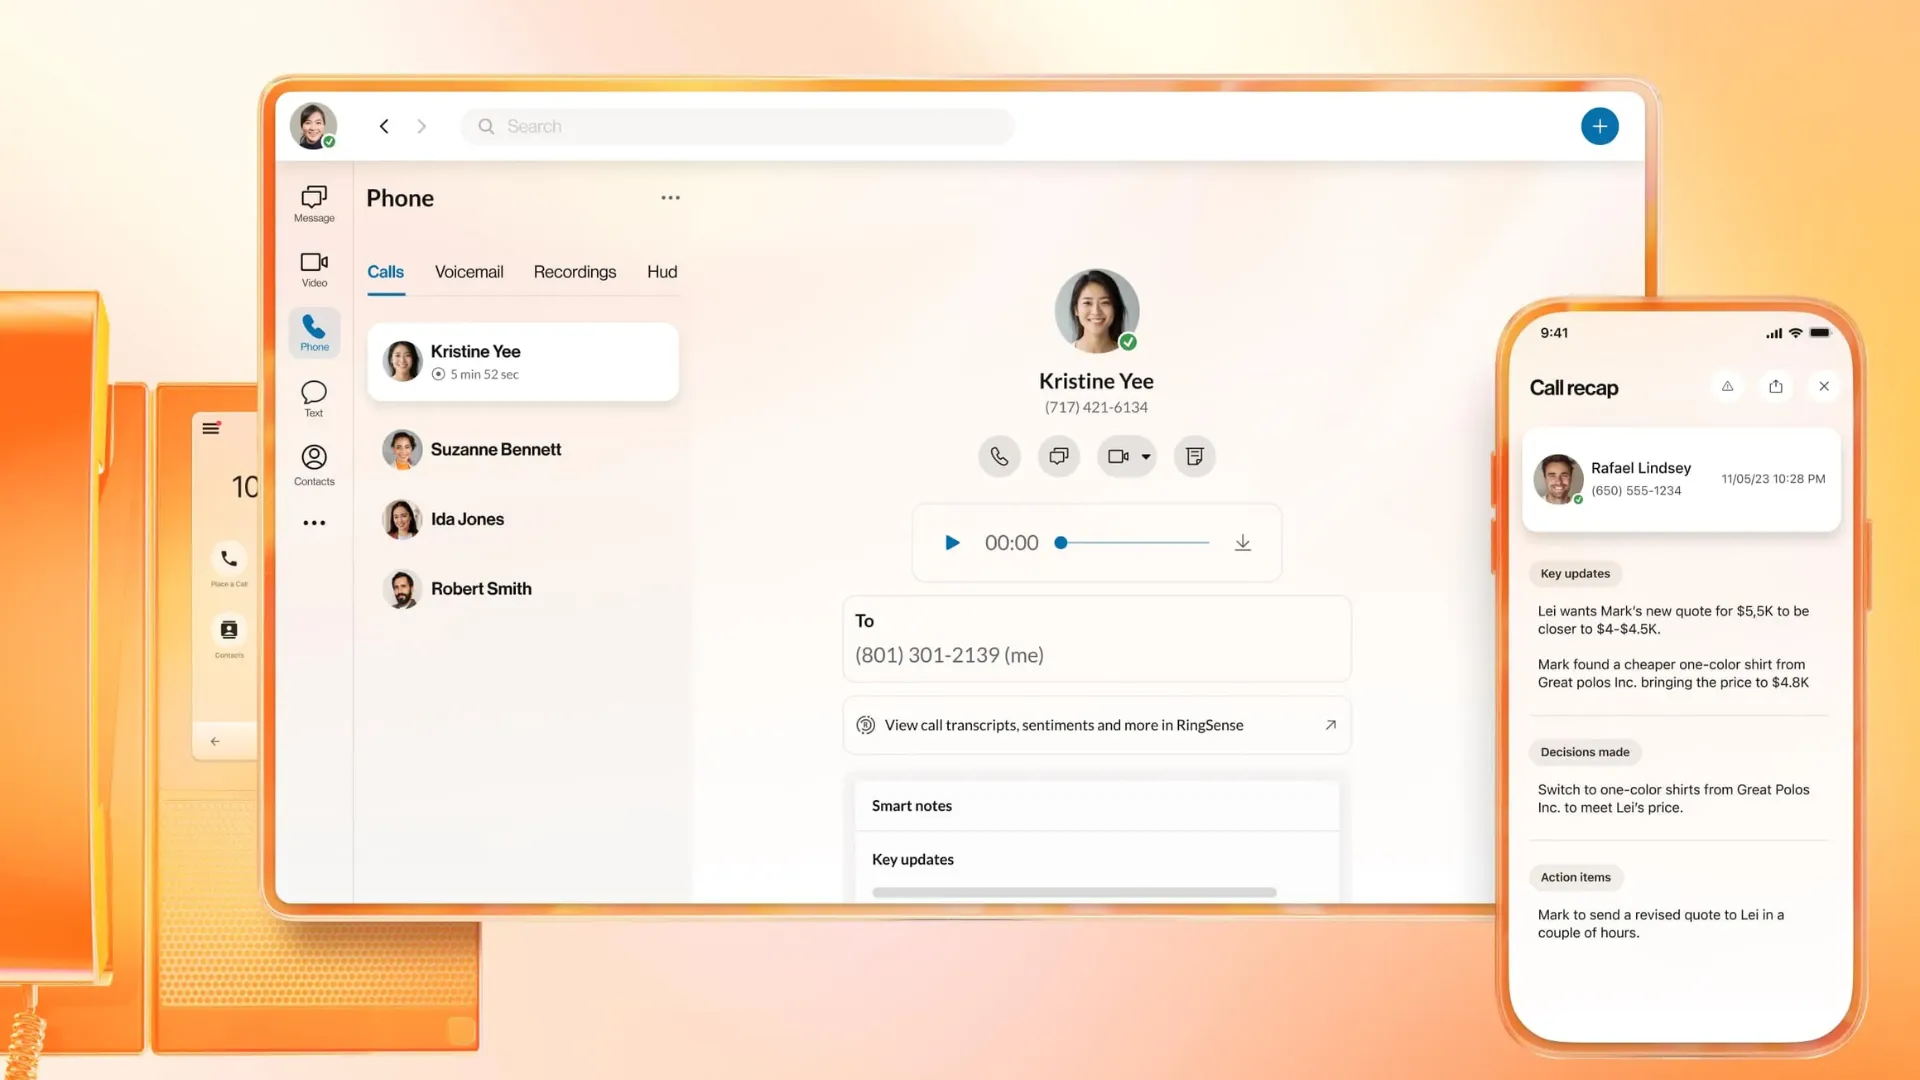
Task: Open the Text section in sidebar
Action: click(x=314, y=398)
